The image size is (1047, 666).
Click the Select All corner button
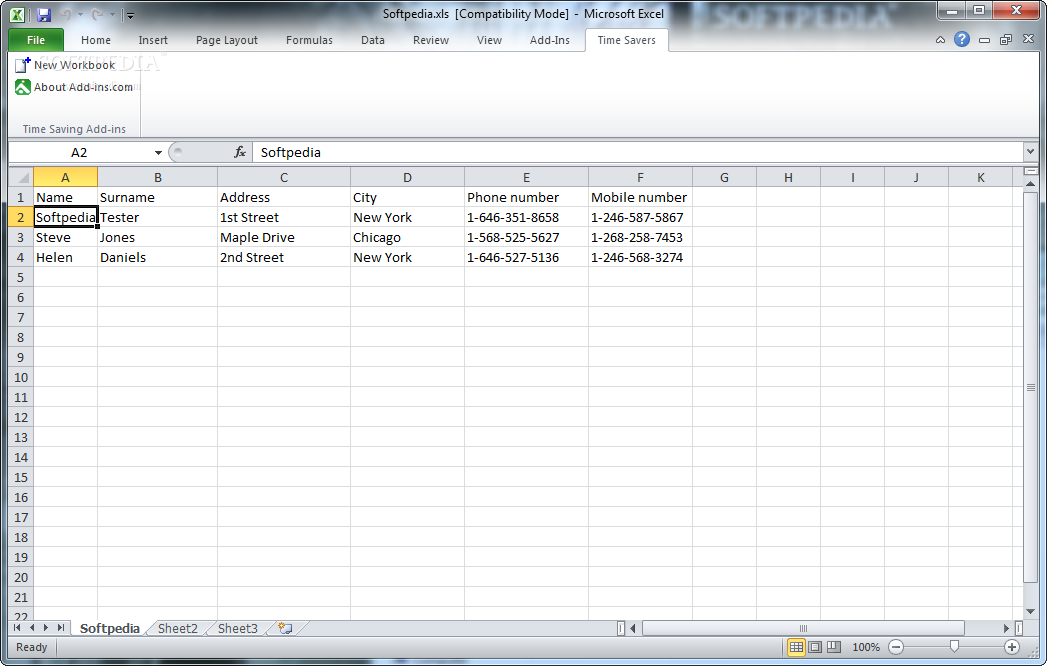(x=21, y=177)
